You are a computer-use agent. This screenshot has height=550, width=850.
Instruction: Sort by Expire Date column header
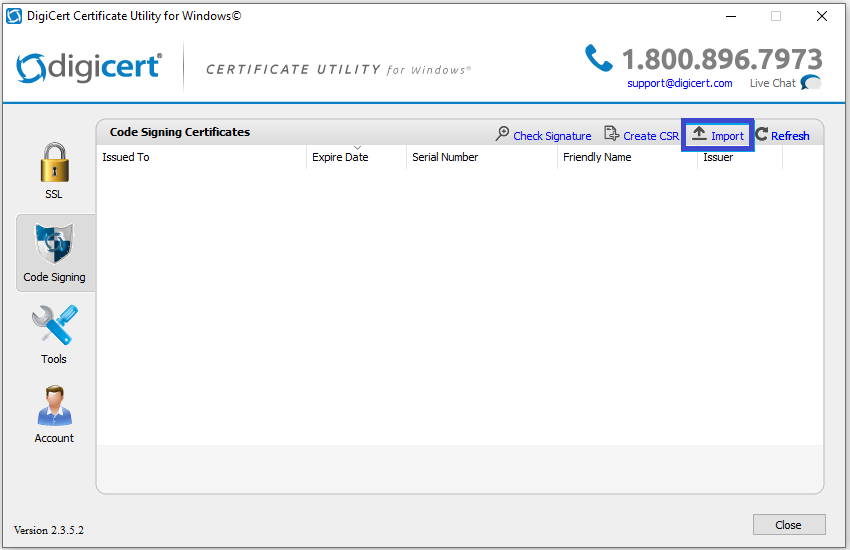(x=356, y=157)
